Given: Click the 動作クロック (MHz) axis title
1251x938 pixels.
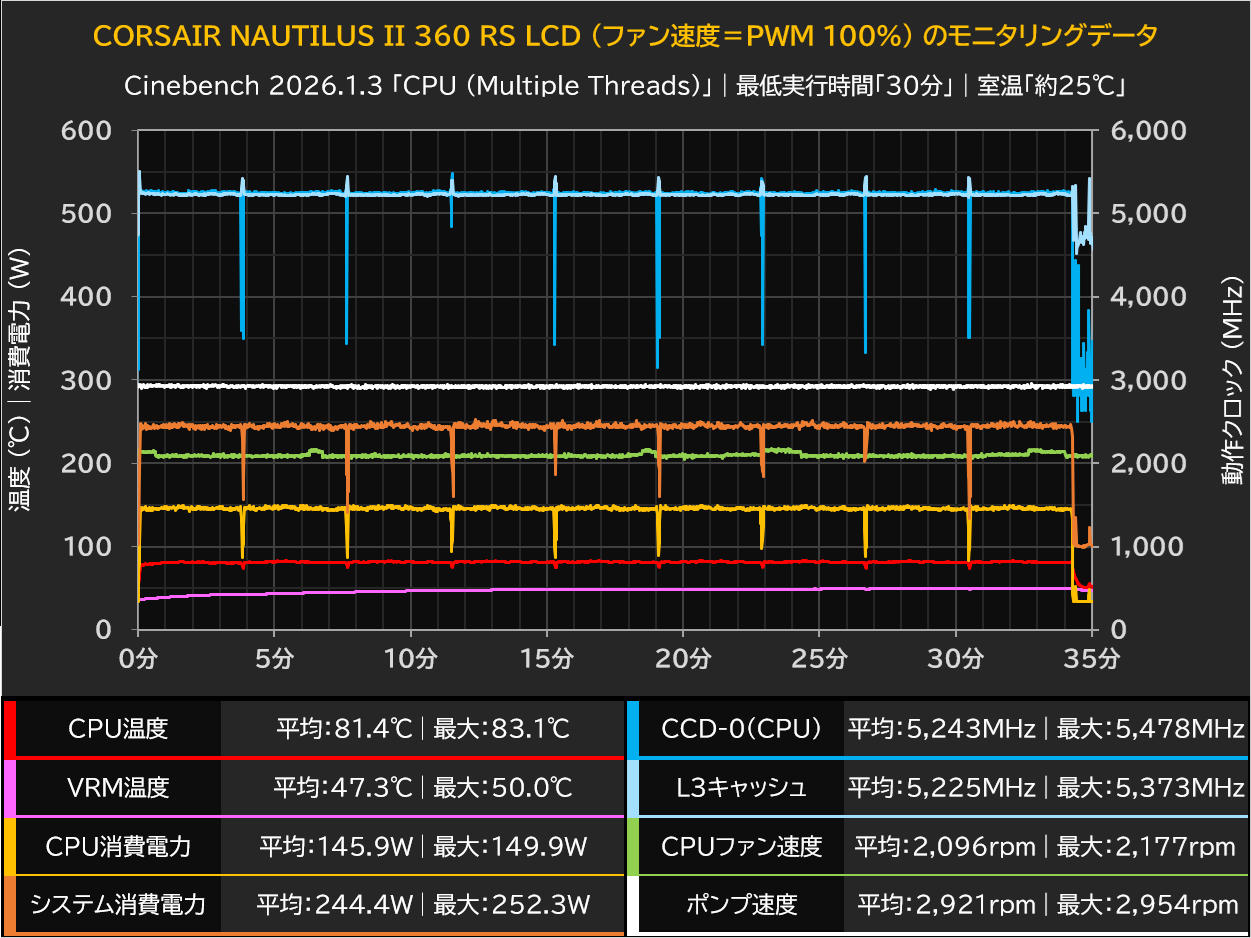Looking at the screenshot, I should point(1230,381).
